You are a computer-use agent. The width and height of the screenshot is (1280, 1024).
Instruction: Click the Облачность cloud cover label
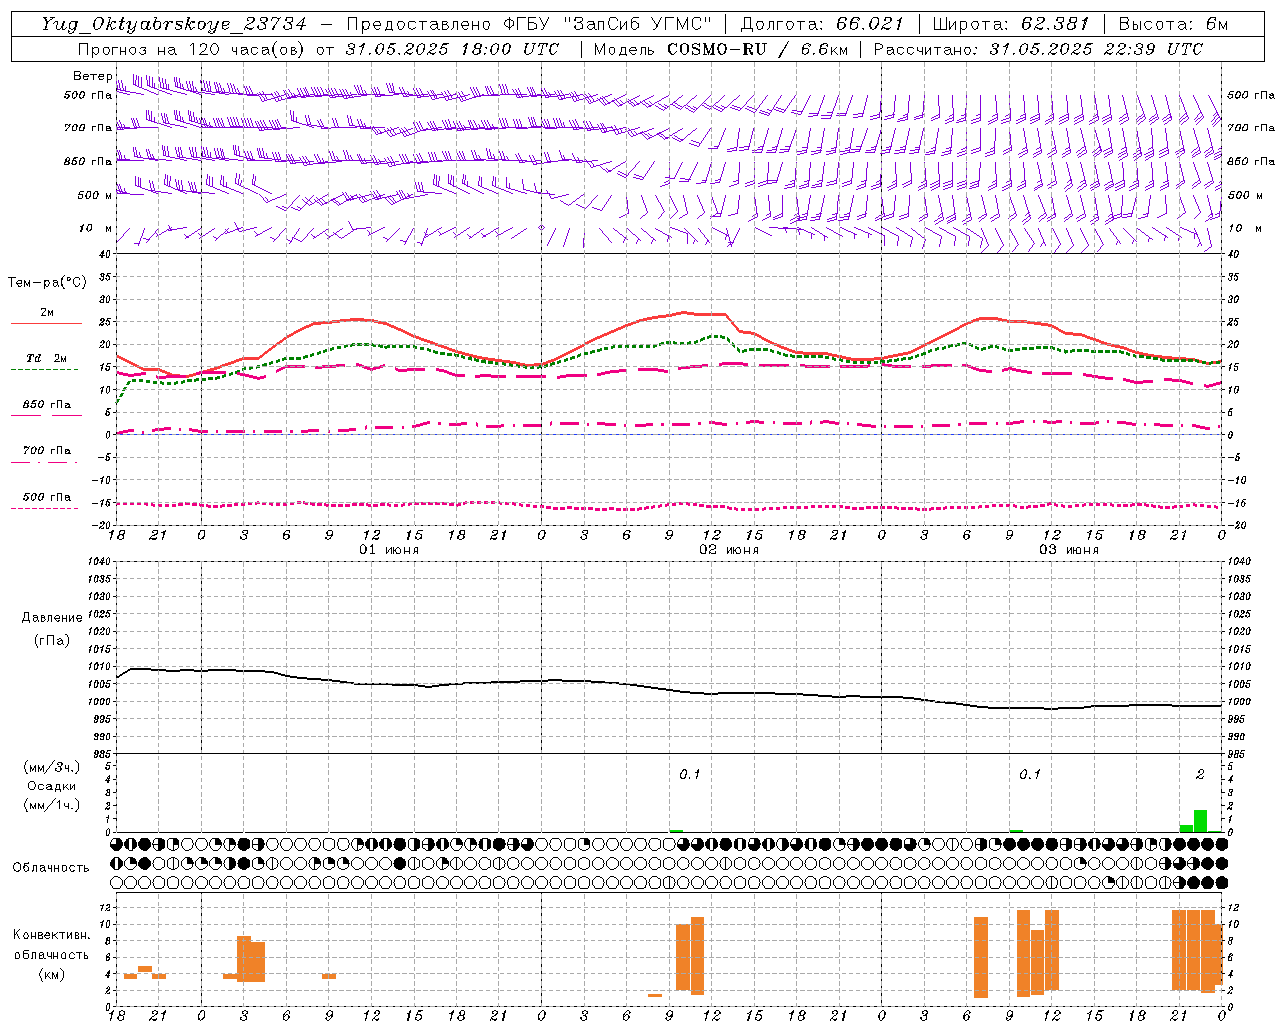pos(51,867)
